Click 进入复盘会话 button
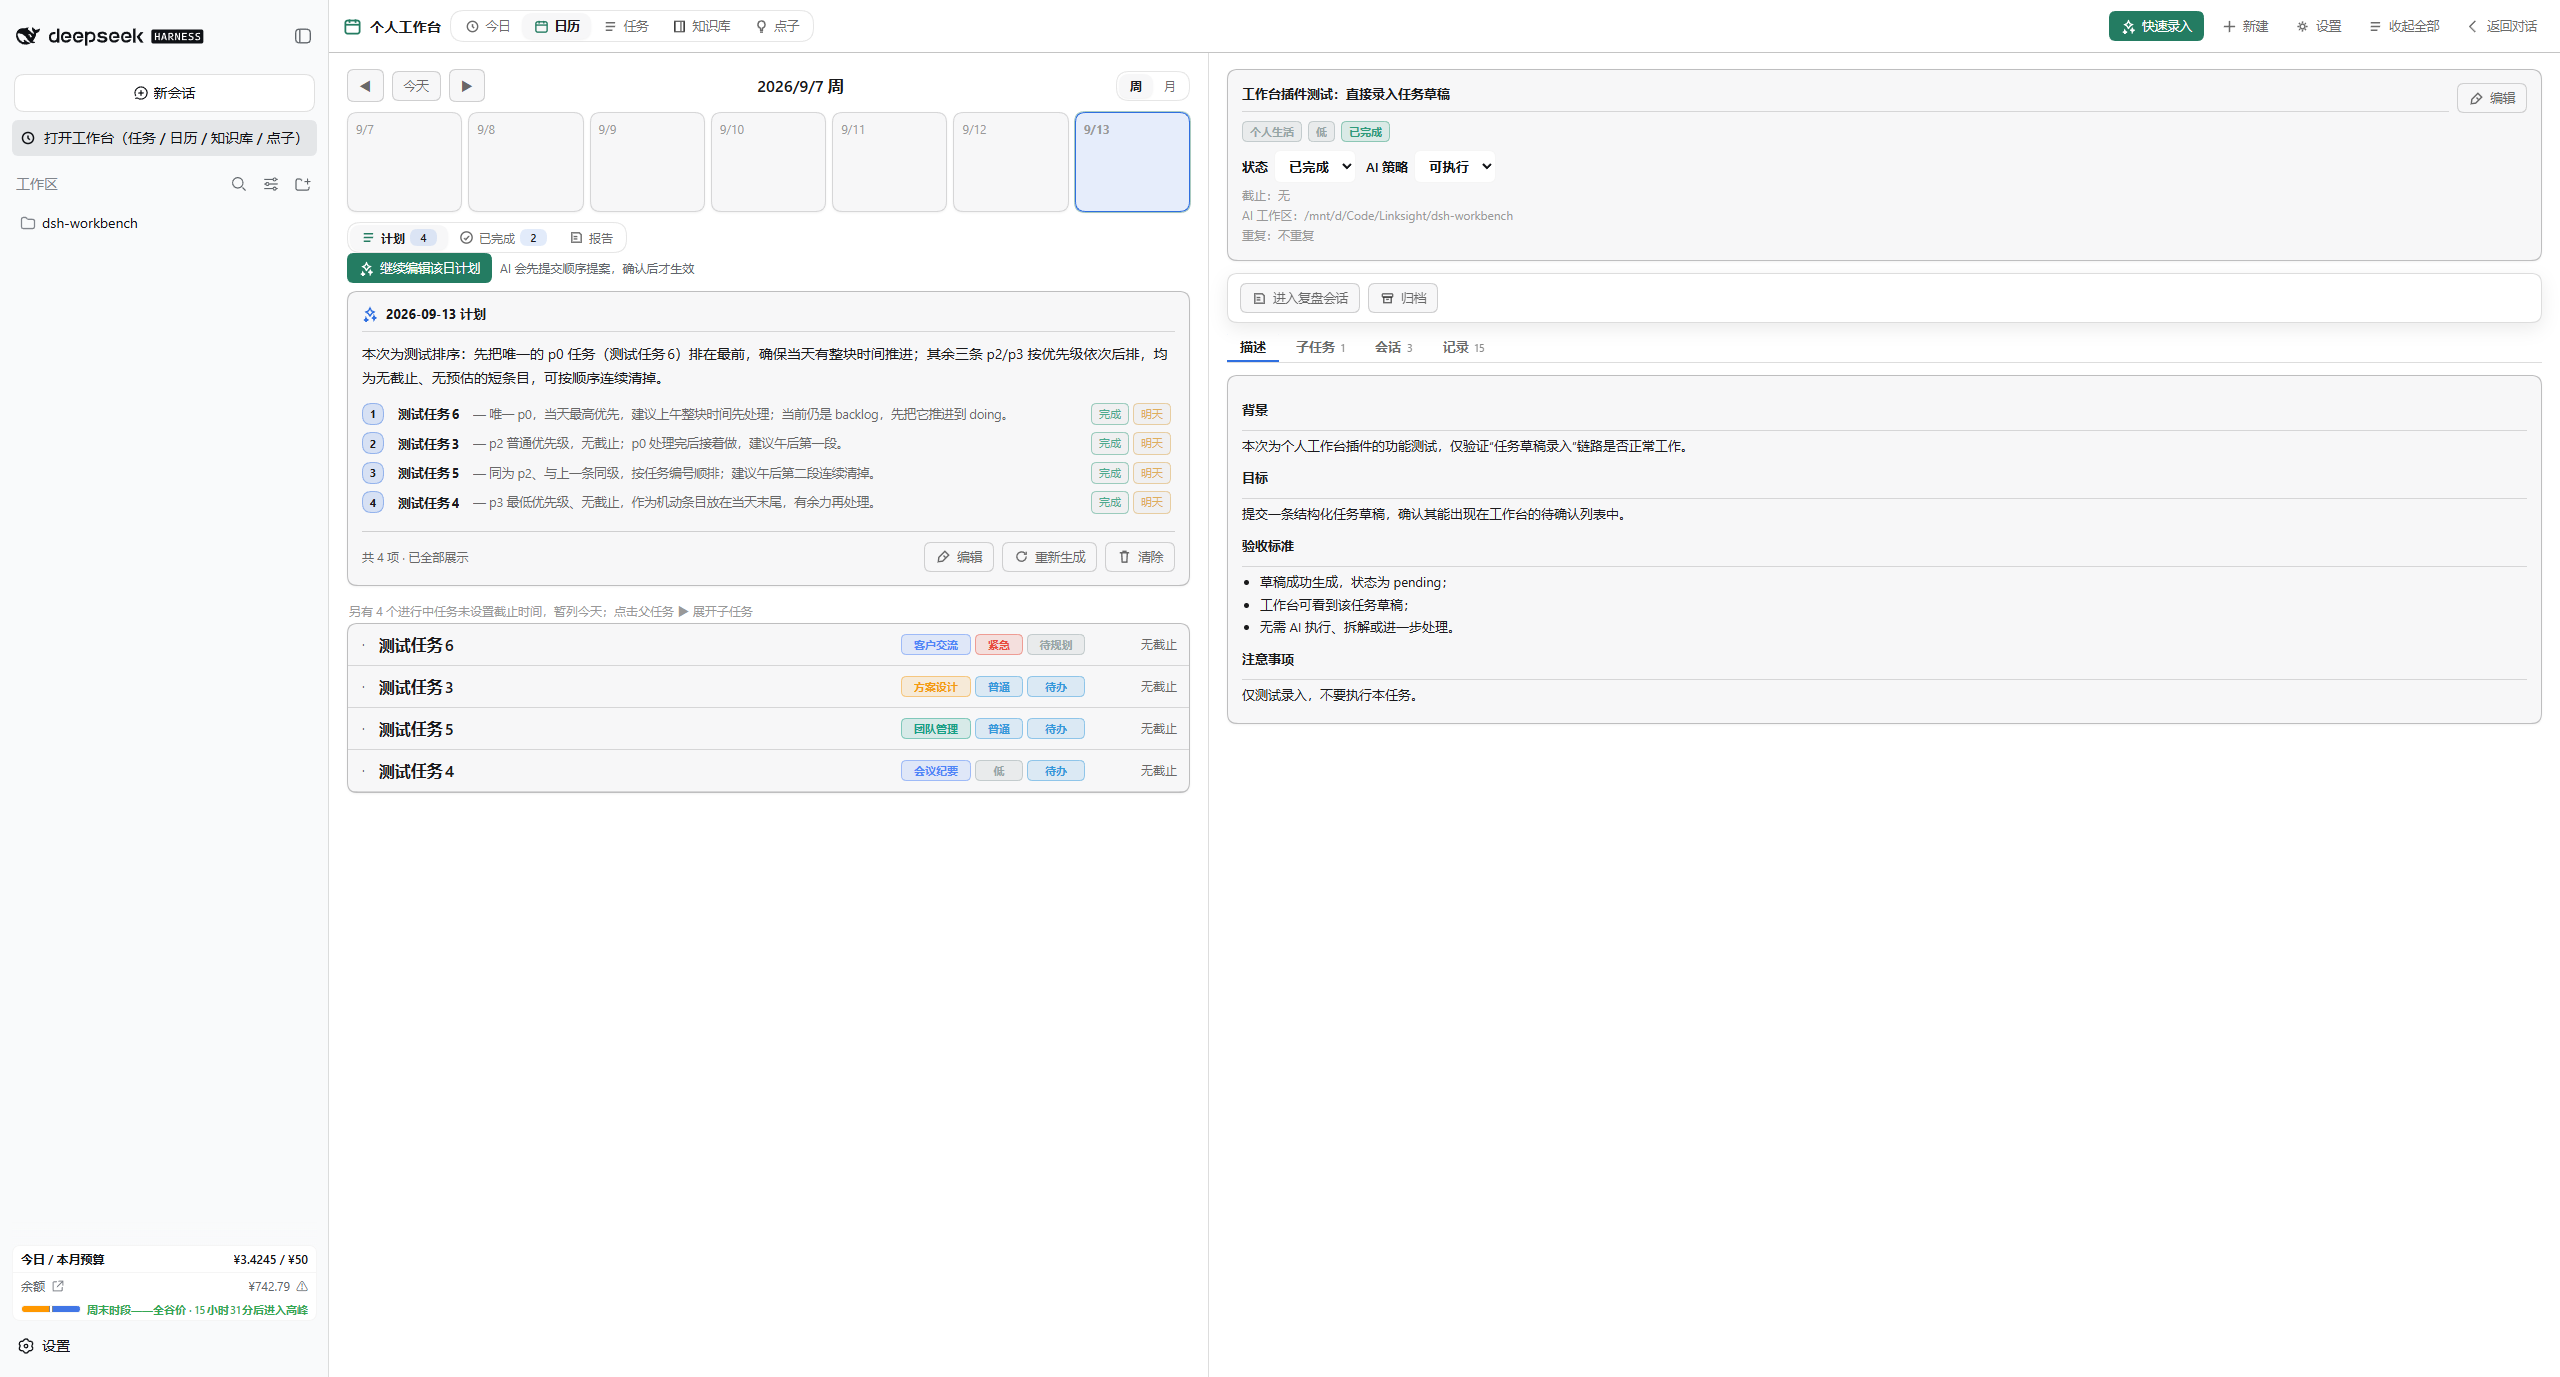2560x1377 pixels. [x=1300, y=298]
